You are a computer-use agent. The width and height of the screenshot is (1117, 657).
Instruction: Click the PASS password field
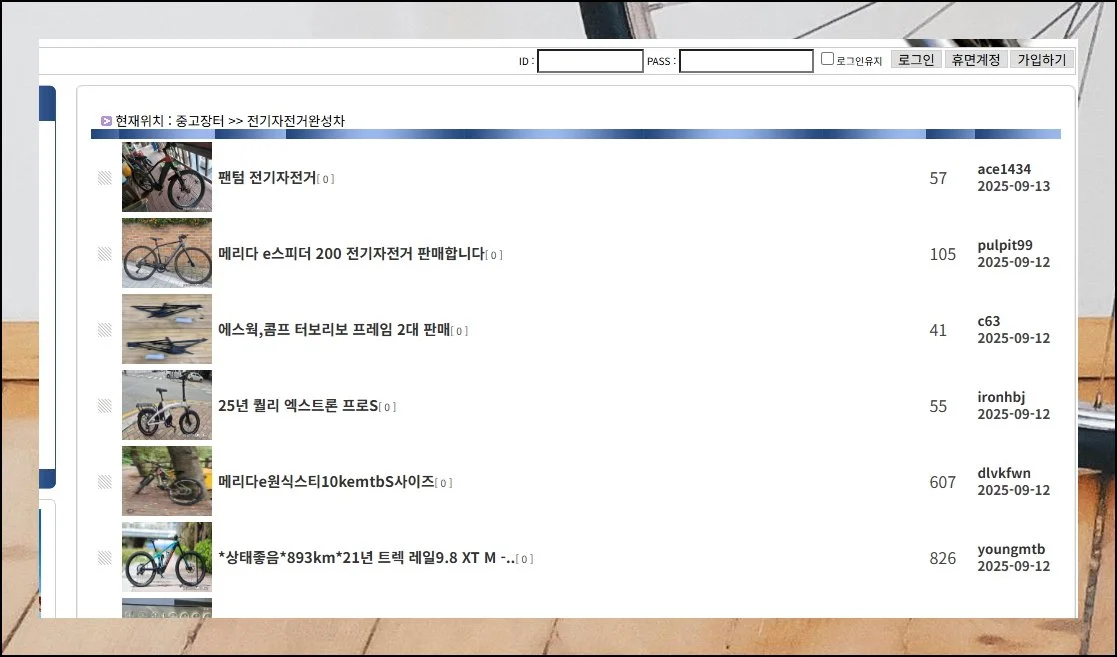[x=746, y=61]
